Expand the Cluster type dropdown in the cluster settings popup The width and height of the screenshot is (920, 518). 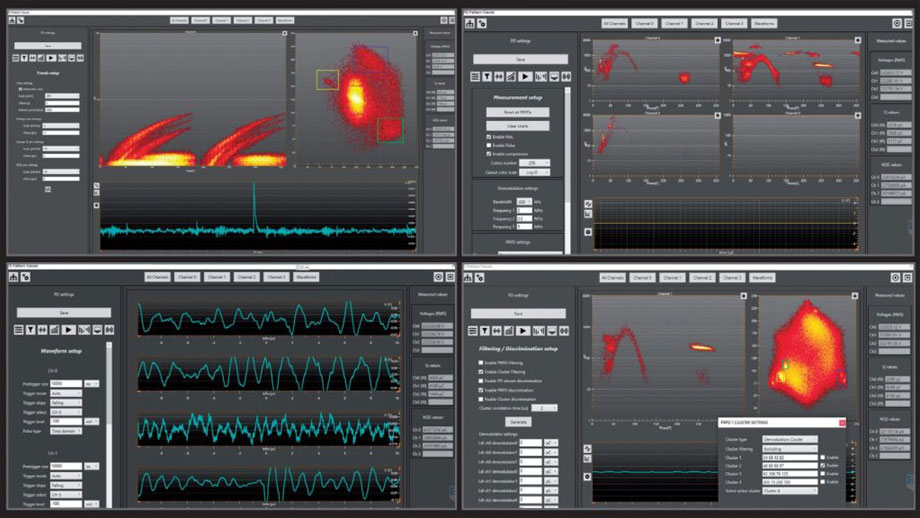click(x=789, y=439)
